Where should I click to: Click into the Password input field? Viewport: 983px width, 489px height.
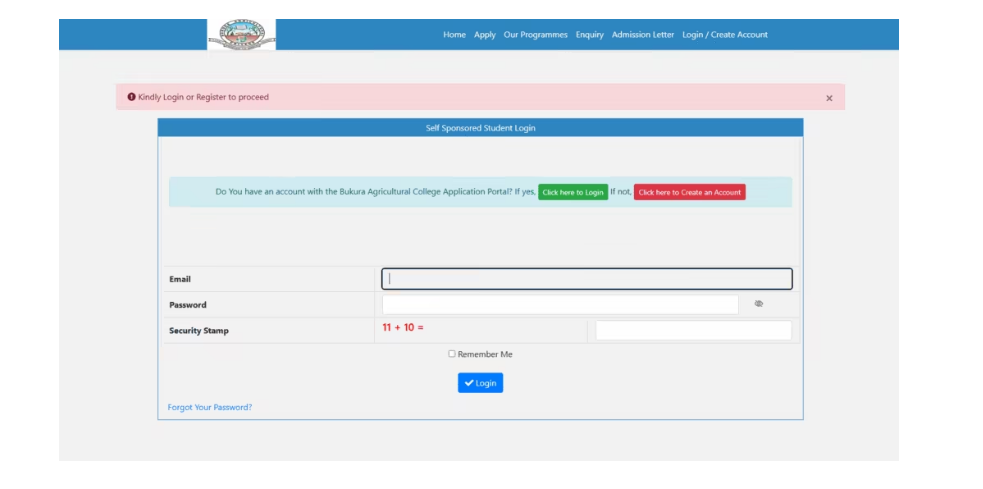[560, 305]
